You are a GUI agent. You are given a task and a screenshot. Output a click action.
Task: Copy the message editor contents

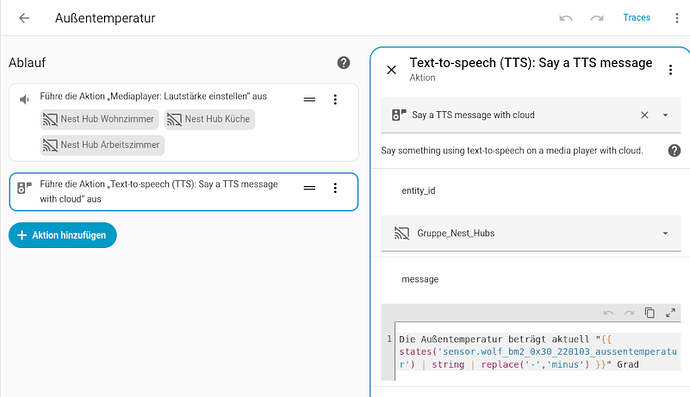650,312
